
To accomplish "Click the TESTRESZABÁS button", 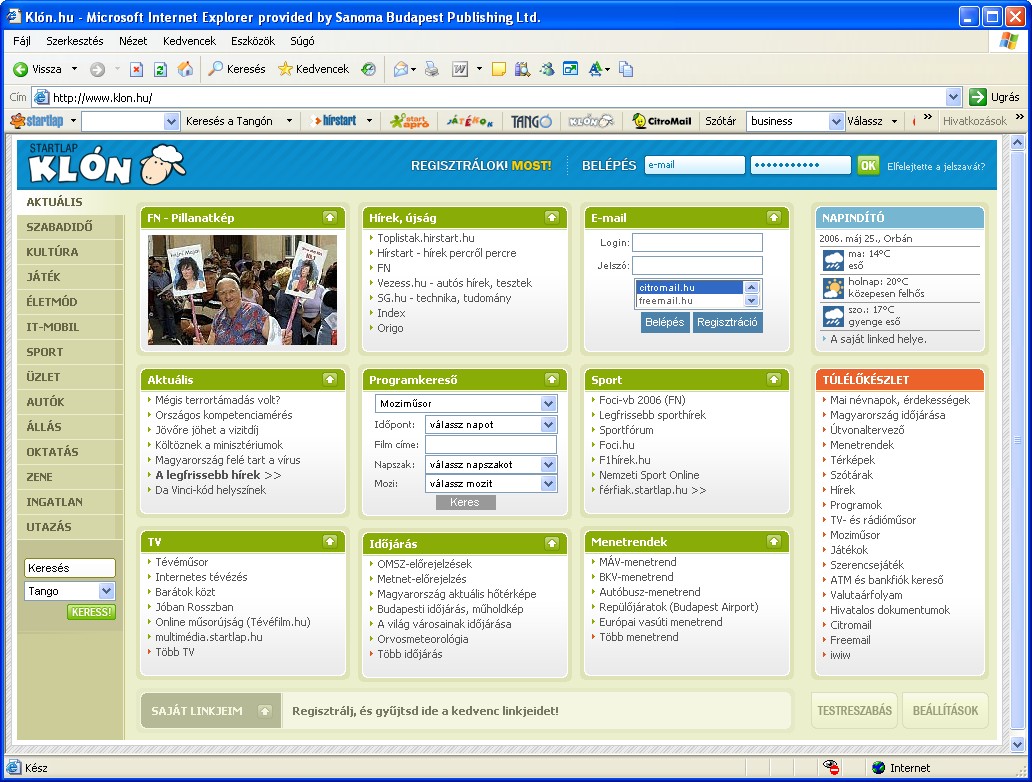I will pyautogui.click(x=854, y=711).
